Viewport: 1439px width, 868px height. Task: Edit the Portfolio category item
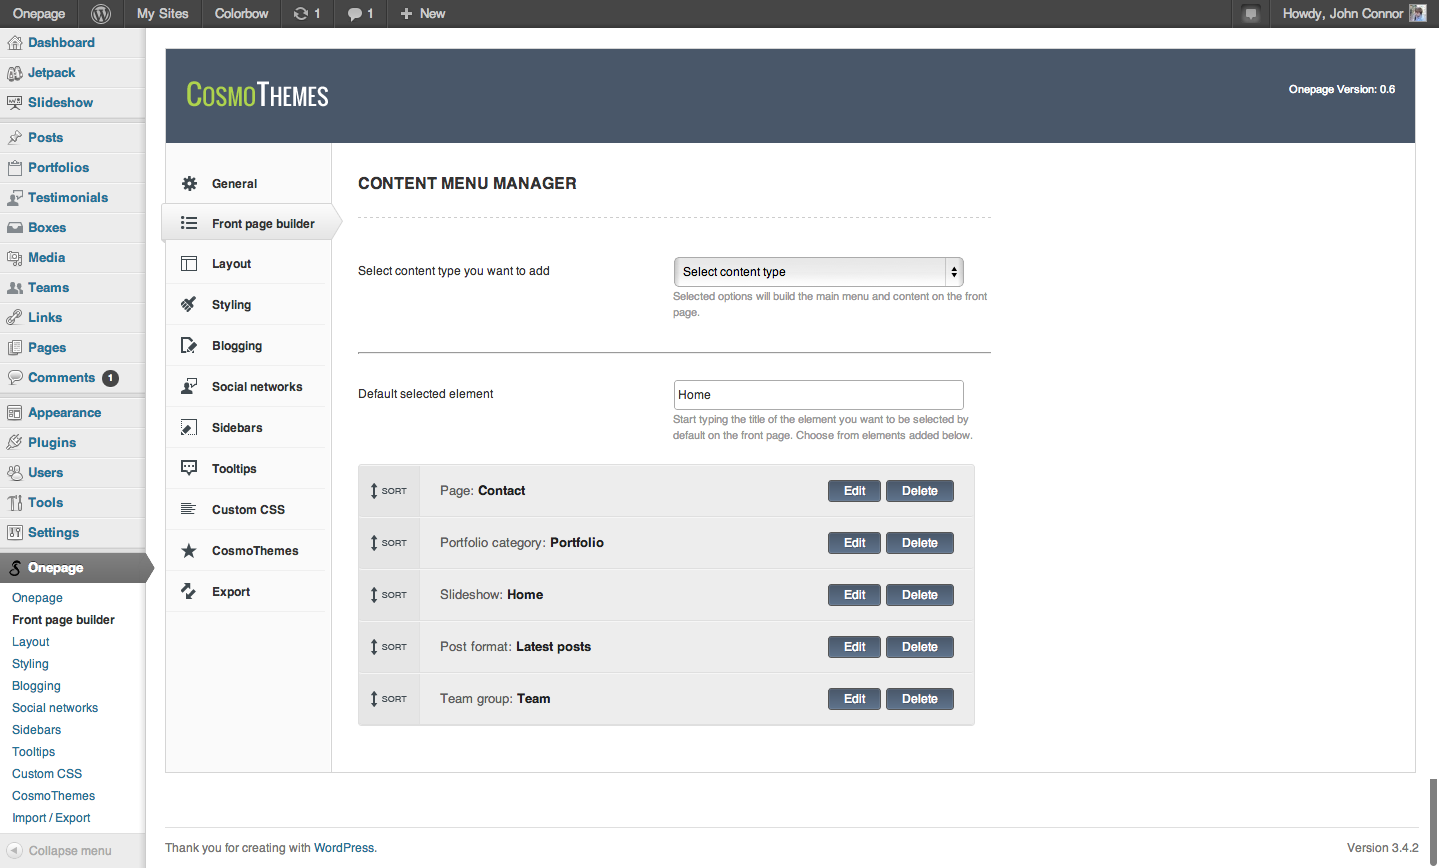tap(854, 543)
